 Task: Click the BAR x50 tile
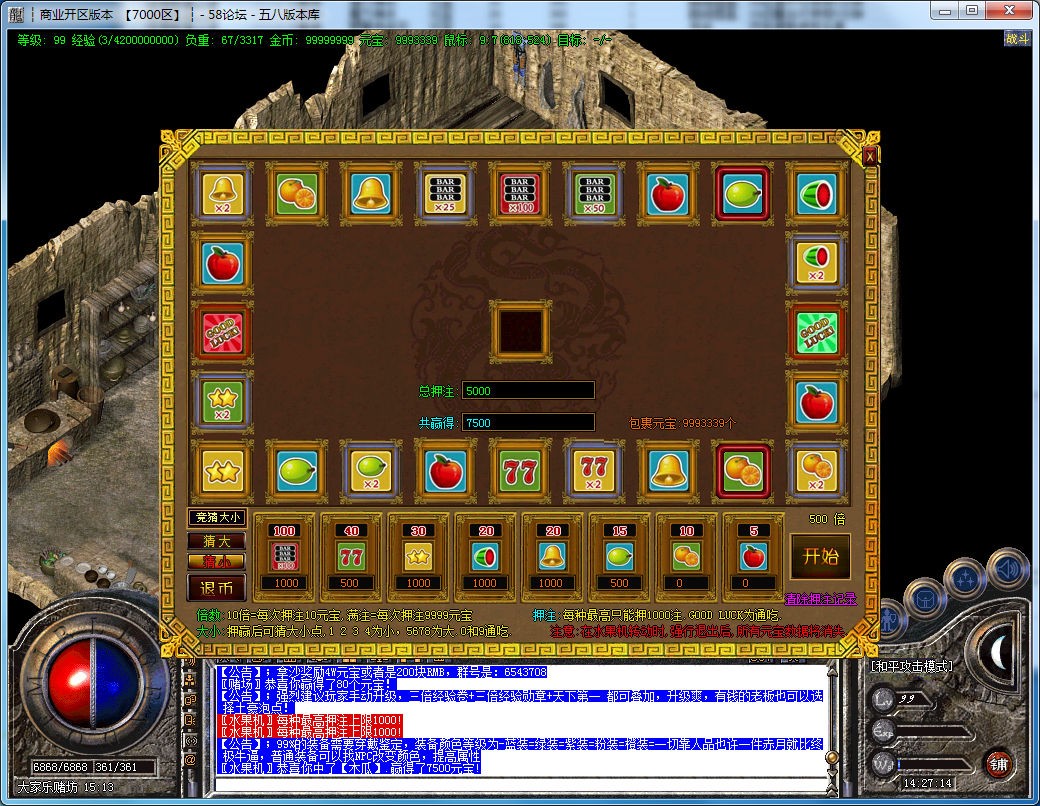tap(594, 194)
